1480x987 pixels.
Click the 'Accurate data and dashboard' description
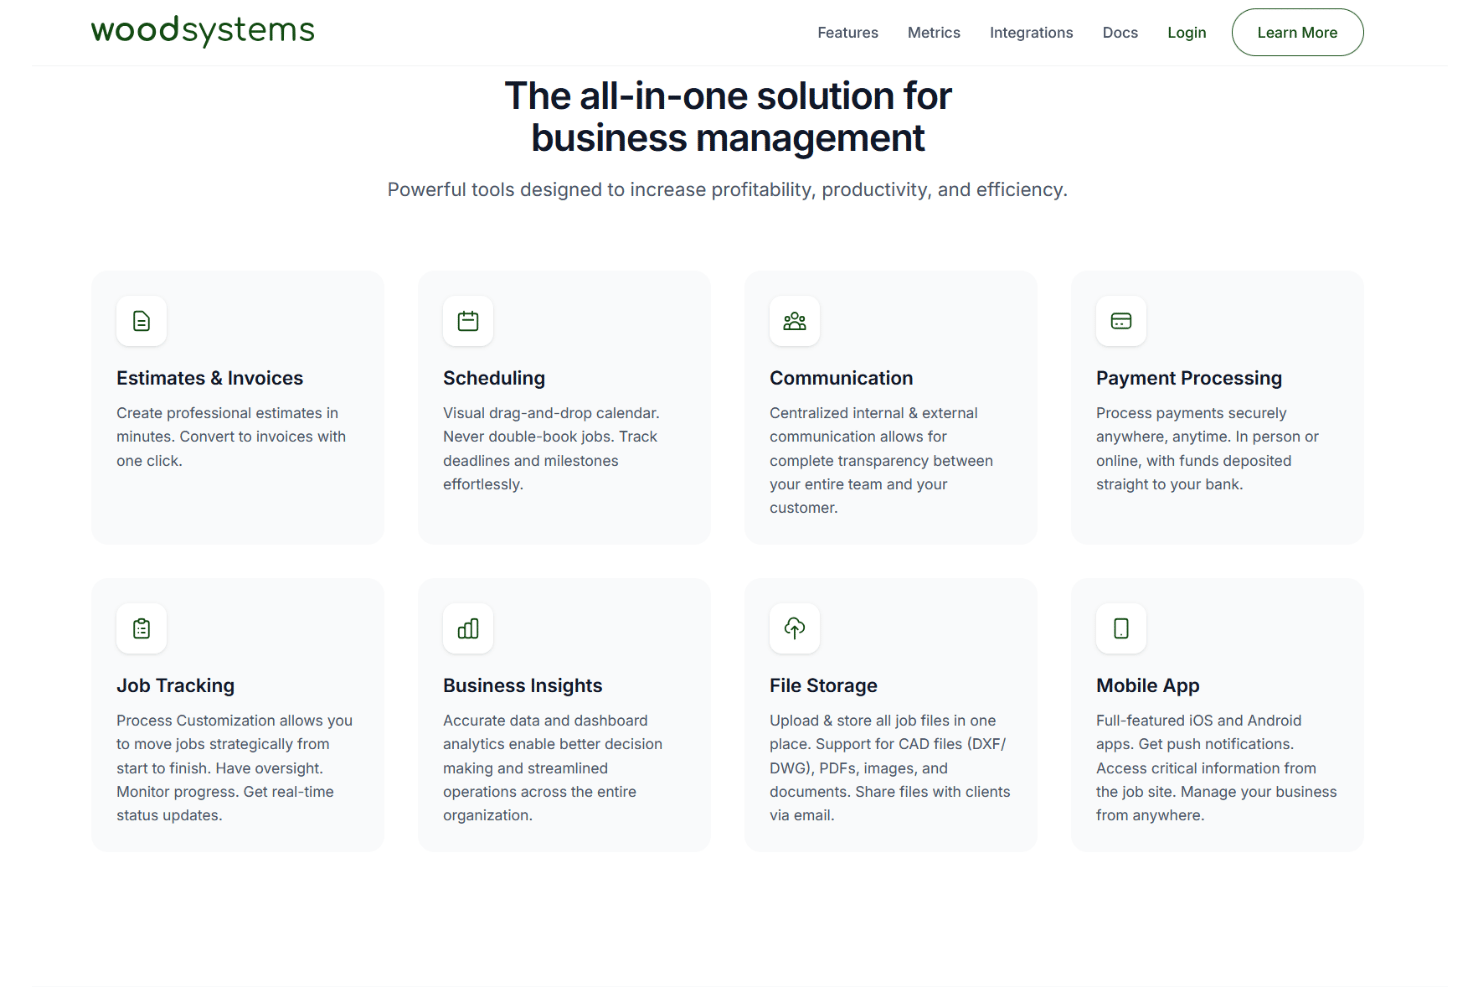point(553,768)
